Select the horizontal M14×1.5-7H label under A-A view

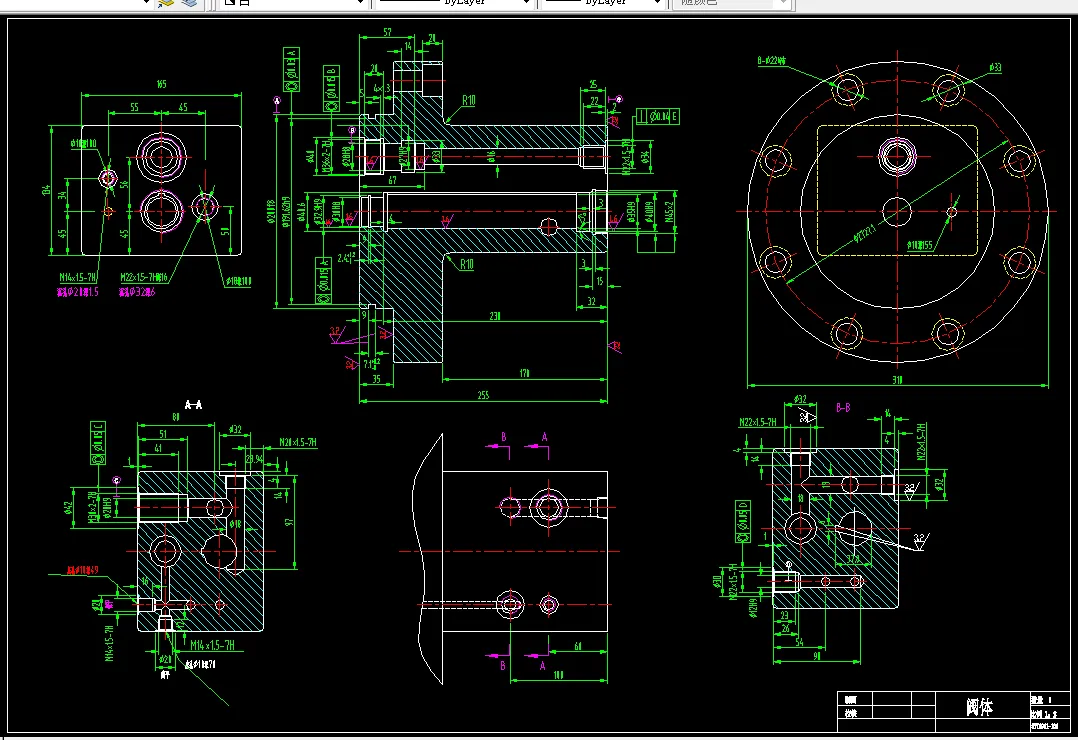click(x=212, y=645)
